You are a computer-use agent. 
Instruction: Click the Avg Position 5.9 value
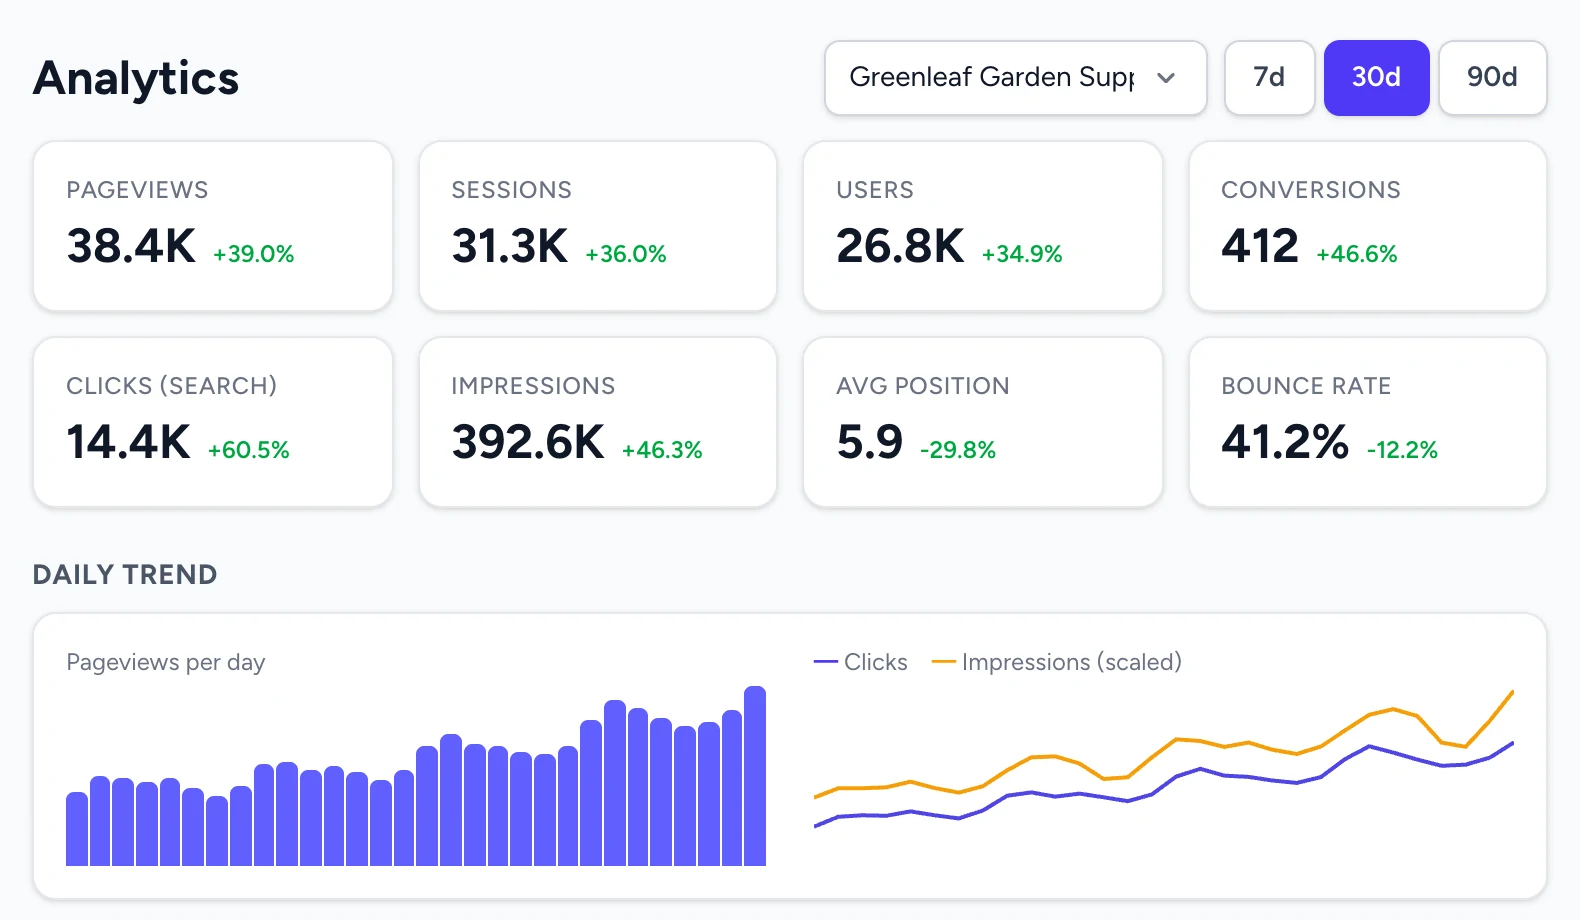(x=870, y=442)
